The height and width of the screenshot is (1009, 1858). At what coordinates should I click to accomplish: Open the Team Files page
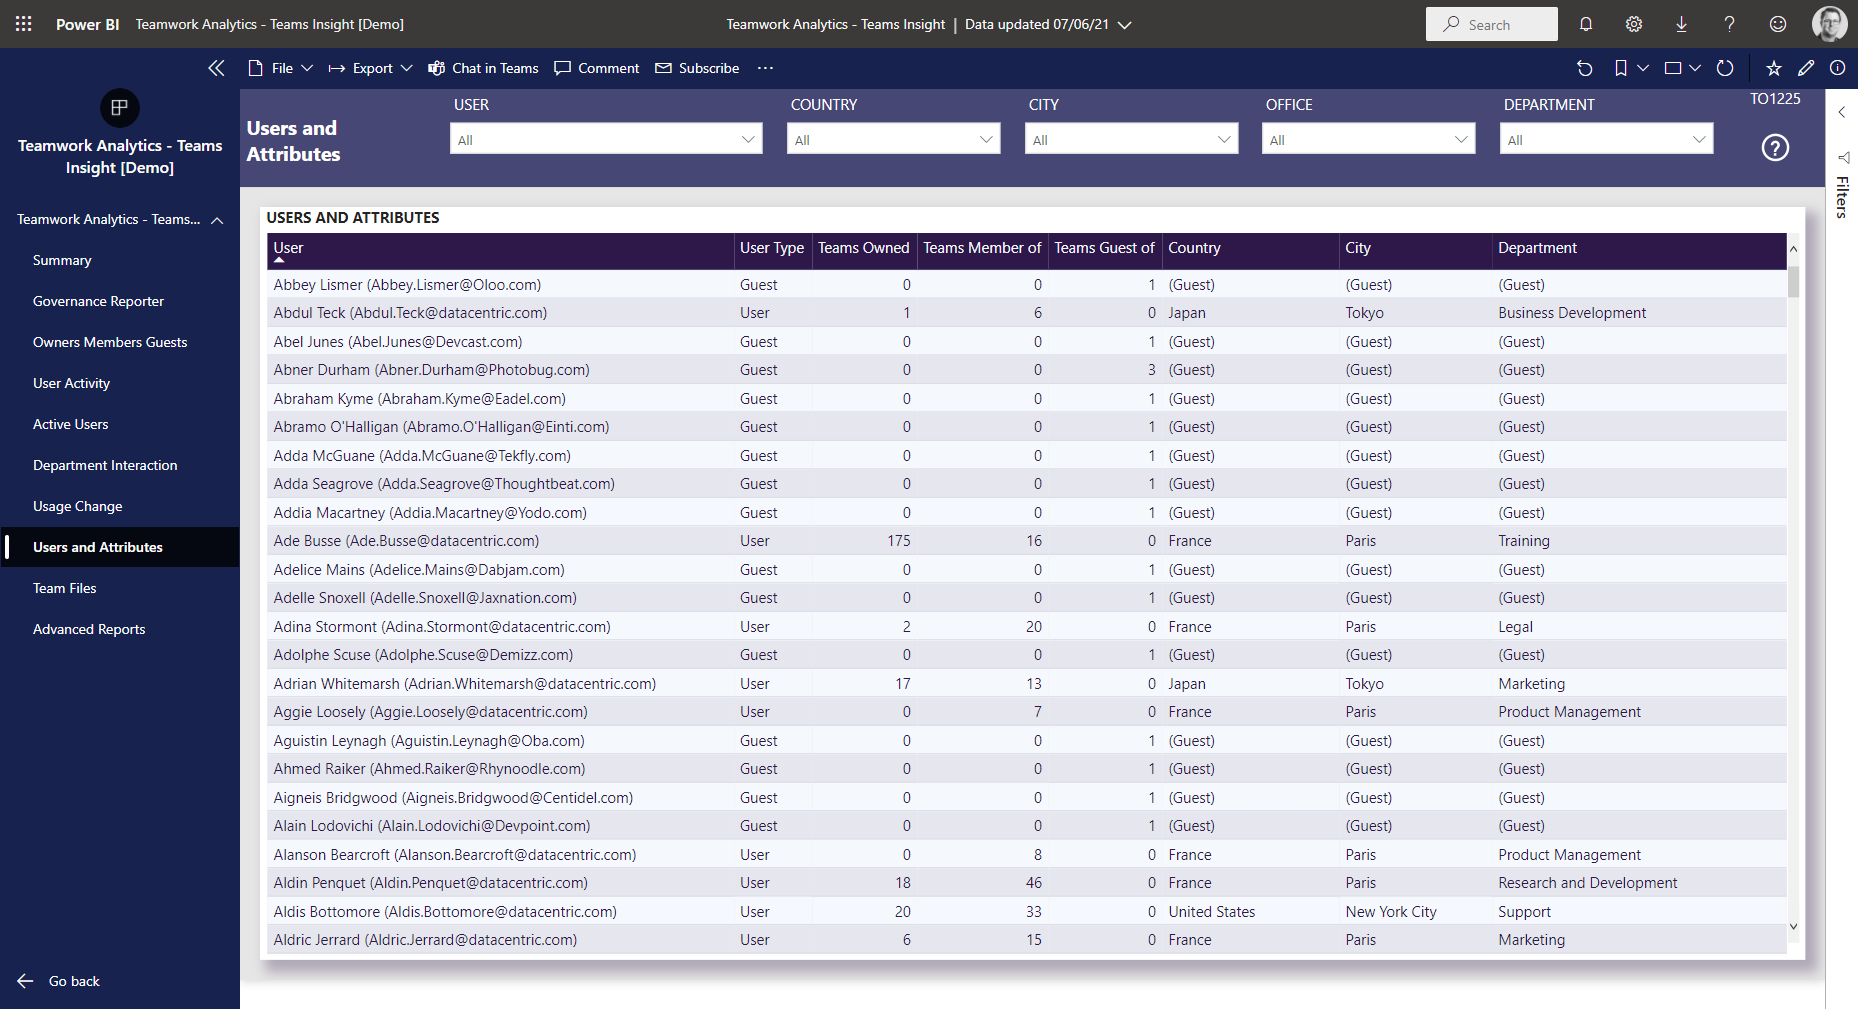click(64, 588)
